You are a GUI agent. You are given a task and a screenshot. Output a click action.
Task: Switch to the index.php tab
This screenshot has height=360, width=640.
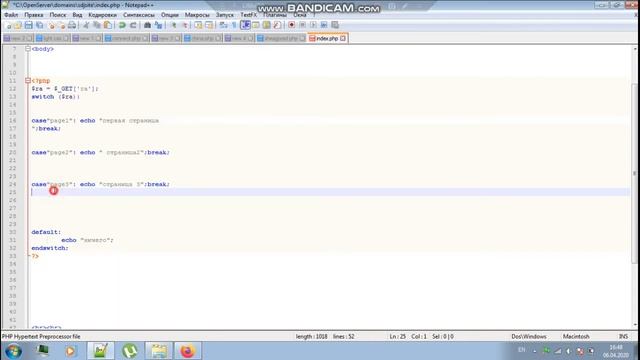(327, 38)
